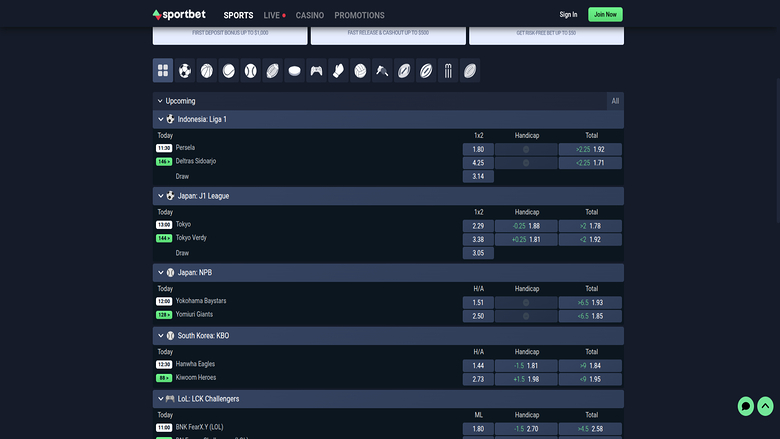
Task: Bet on Tokyo Verdy at 3.38
Action: (478, 239)
